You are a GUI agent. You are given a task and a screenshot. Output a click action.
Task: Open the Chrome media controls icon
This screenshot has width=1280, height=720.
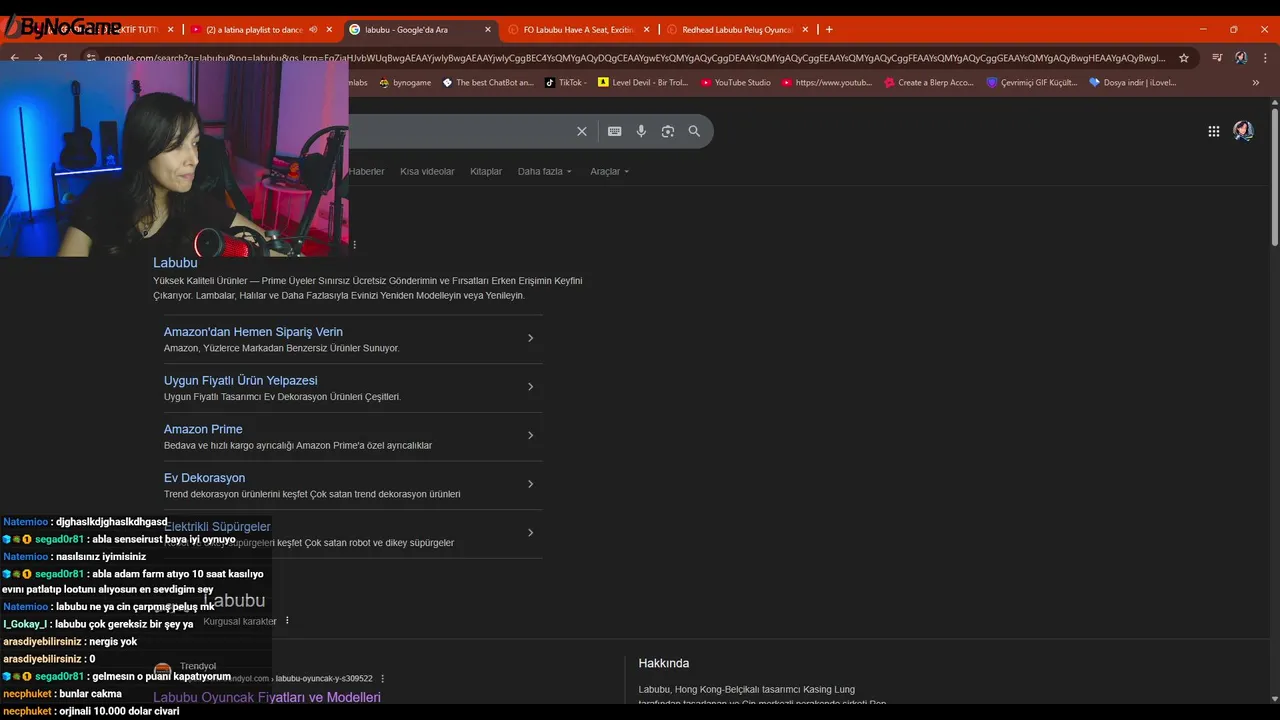point(1217,58)
